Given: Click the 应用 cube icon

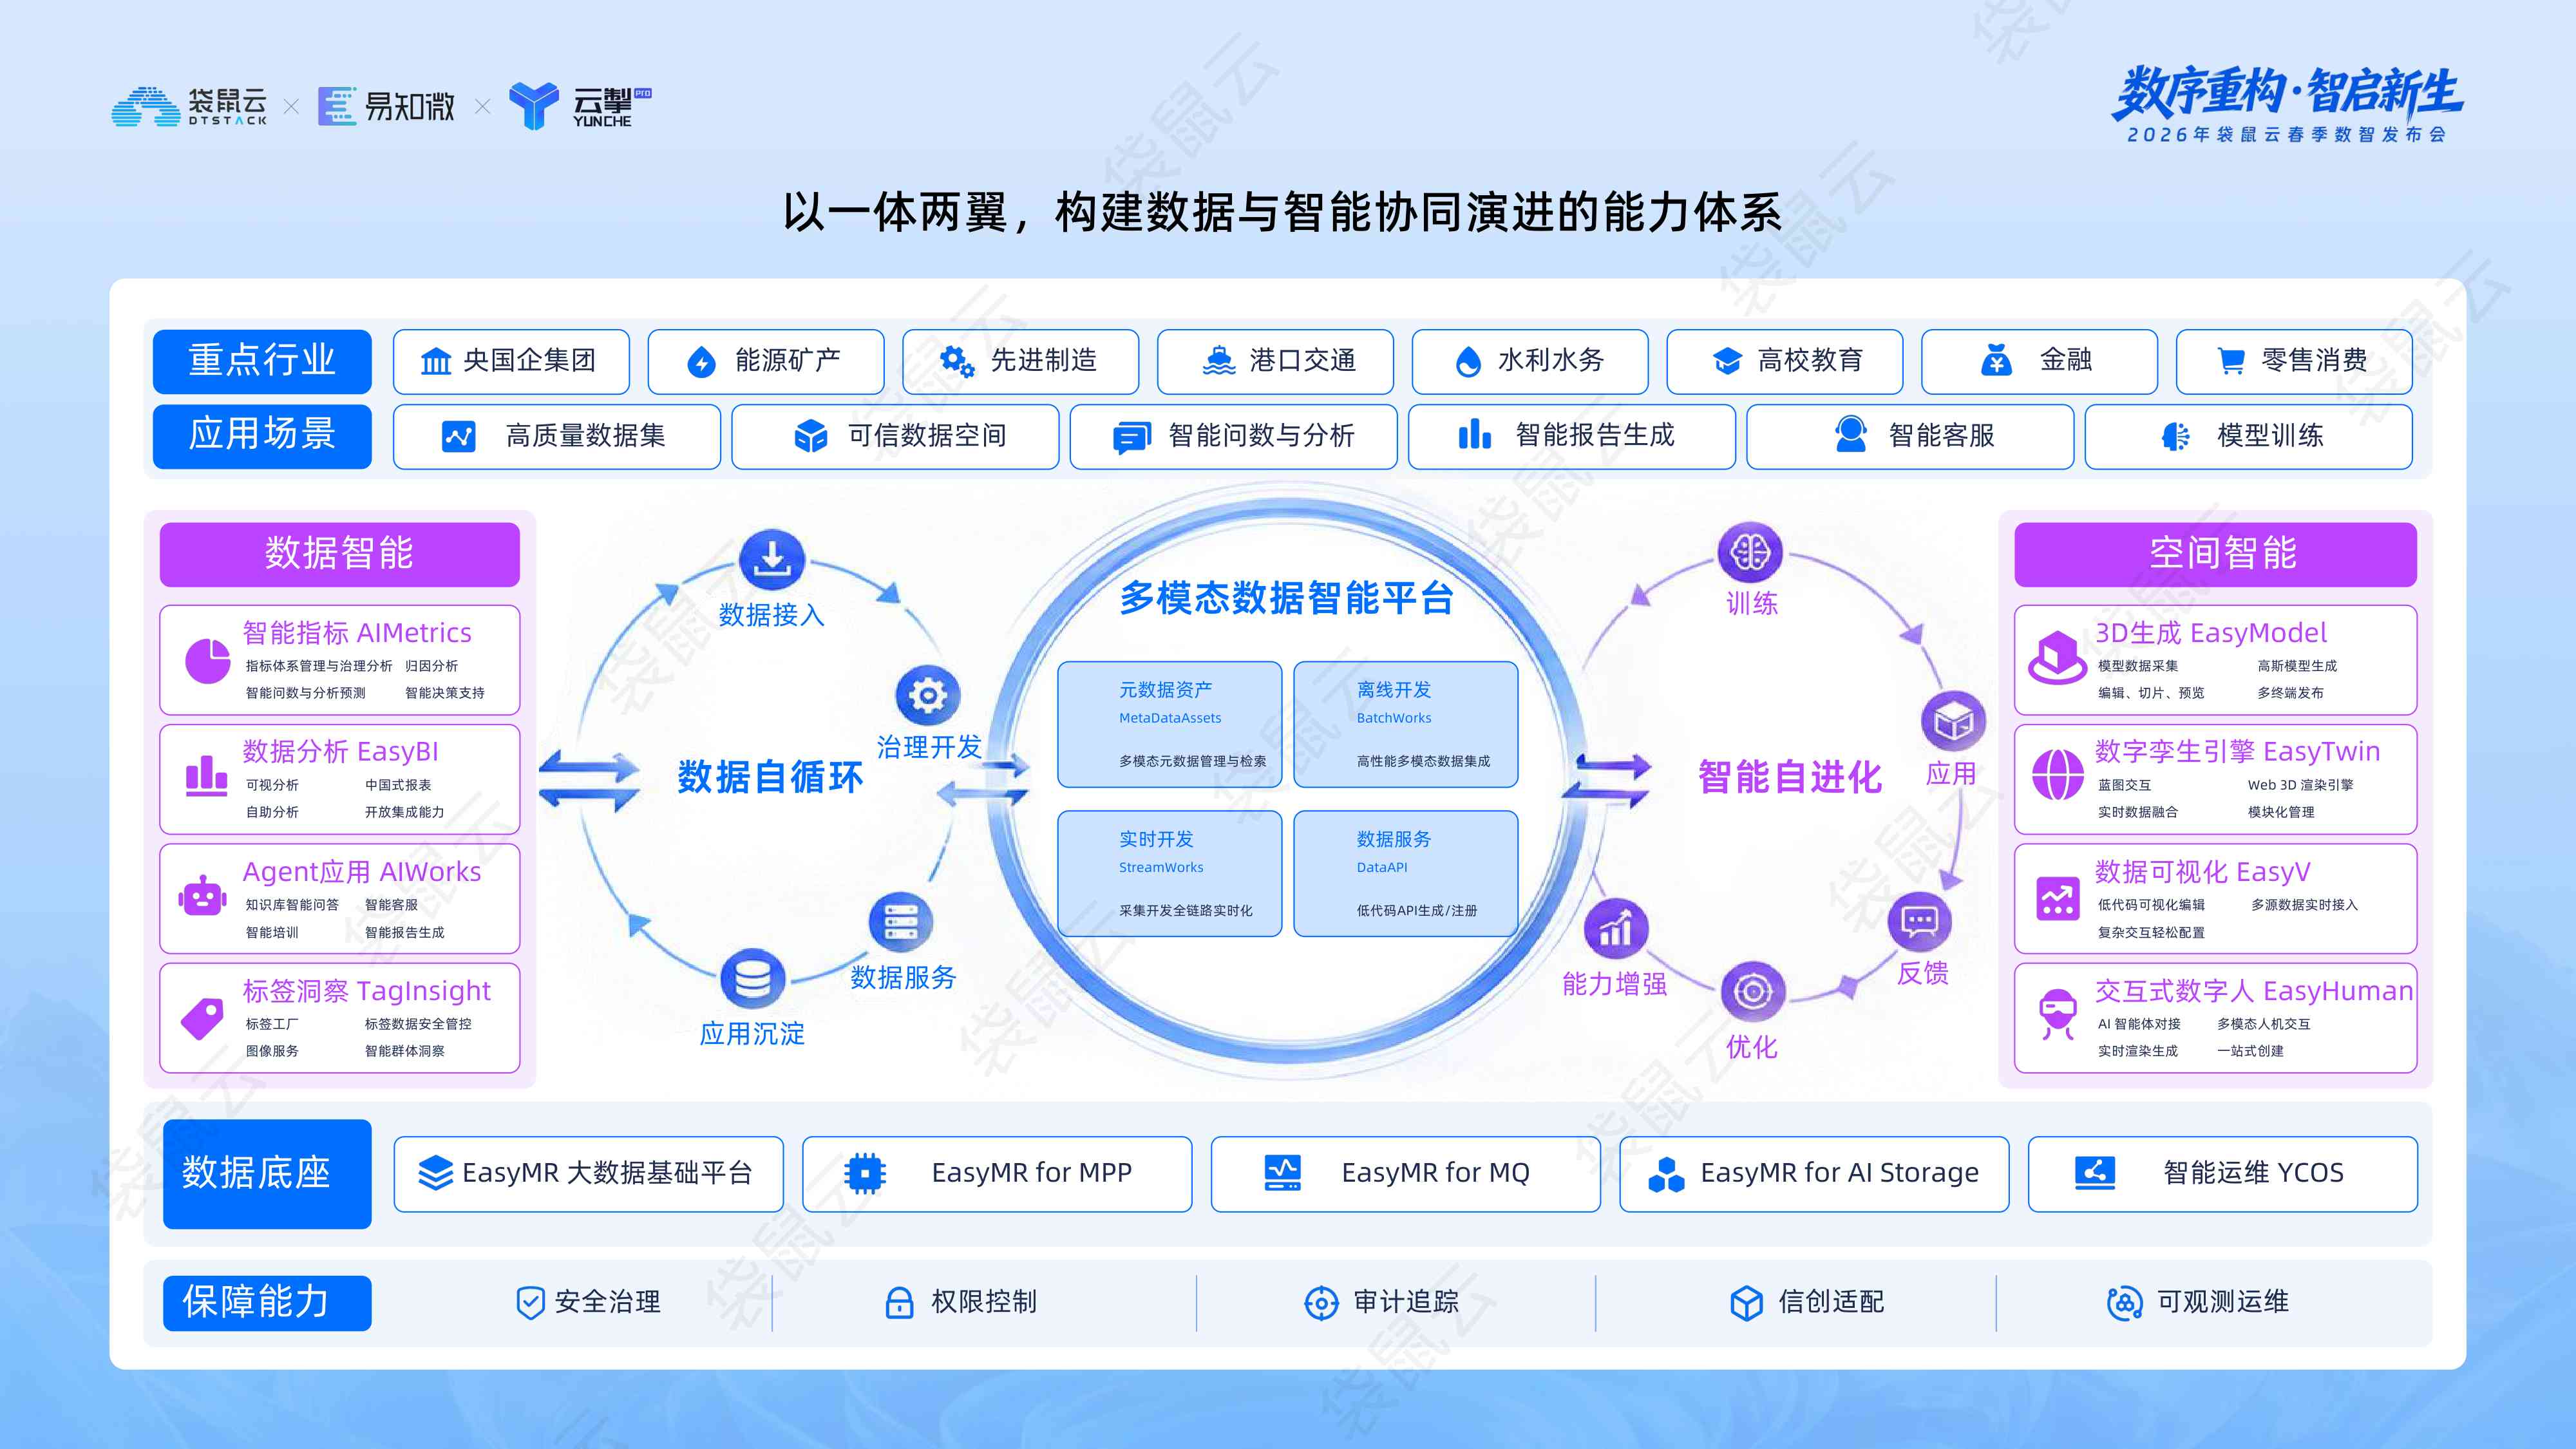Looking at the screenshot, I should pos(1952,721).
